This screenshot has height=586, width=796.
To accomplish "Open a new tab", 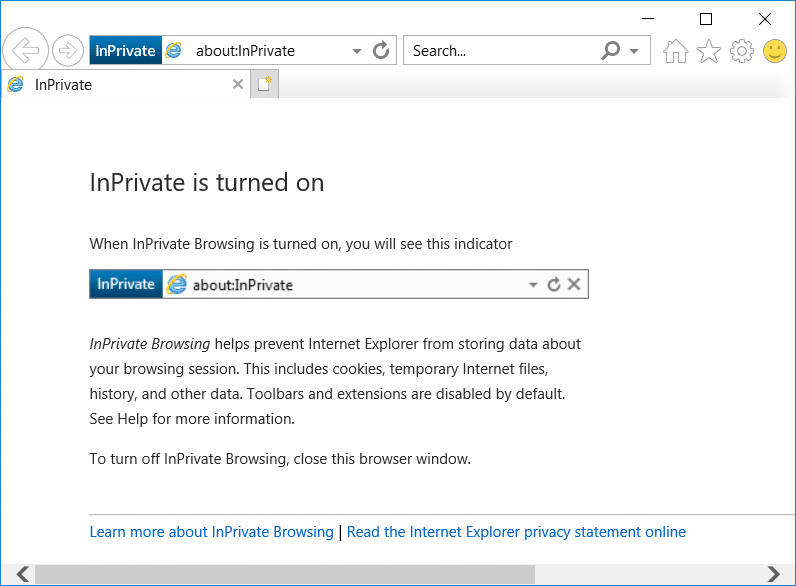I will [x=264, y=85].
